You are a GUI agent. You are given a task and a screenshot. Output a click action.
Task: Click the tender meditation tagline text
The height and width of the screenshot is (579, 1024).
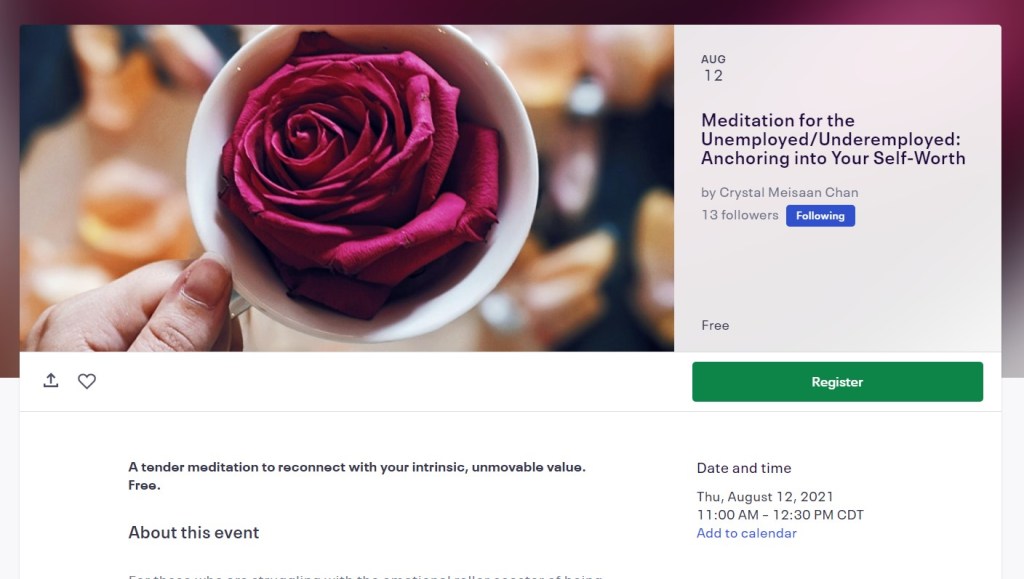[356, 467]
